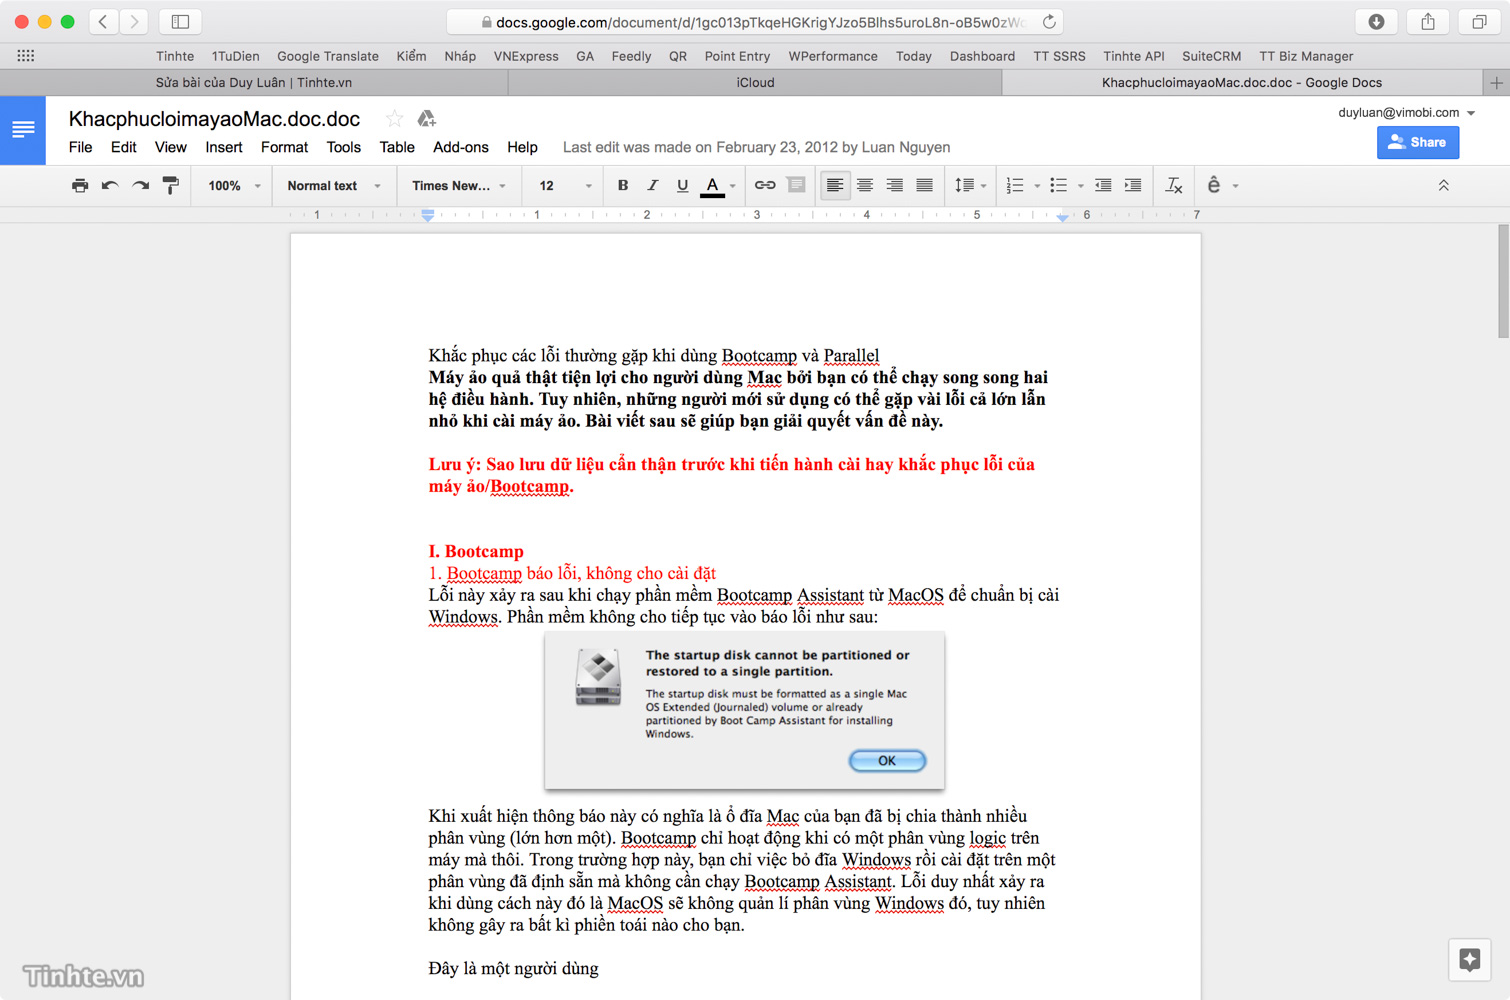Image resolution: width=1510 pixels, height=1000 pixels.
Task: Expand numbered list style dropdown arrow
Action: (x=1037, y=186)
